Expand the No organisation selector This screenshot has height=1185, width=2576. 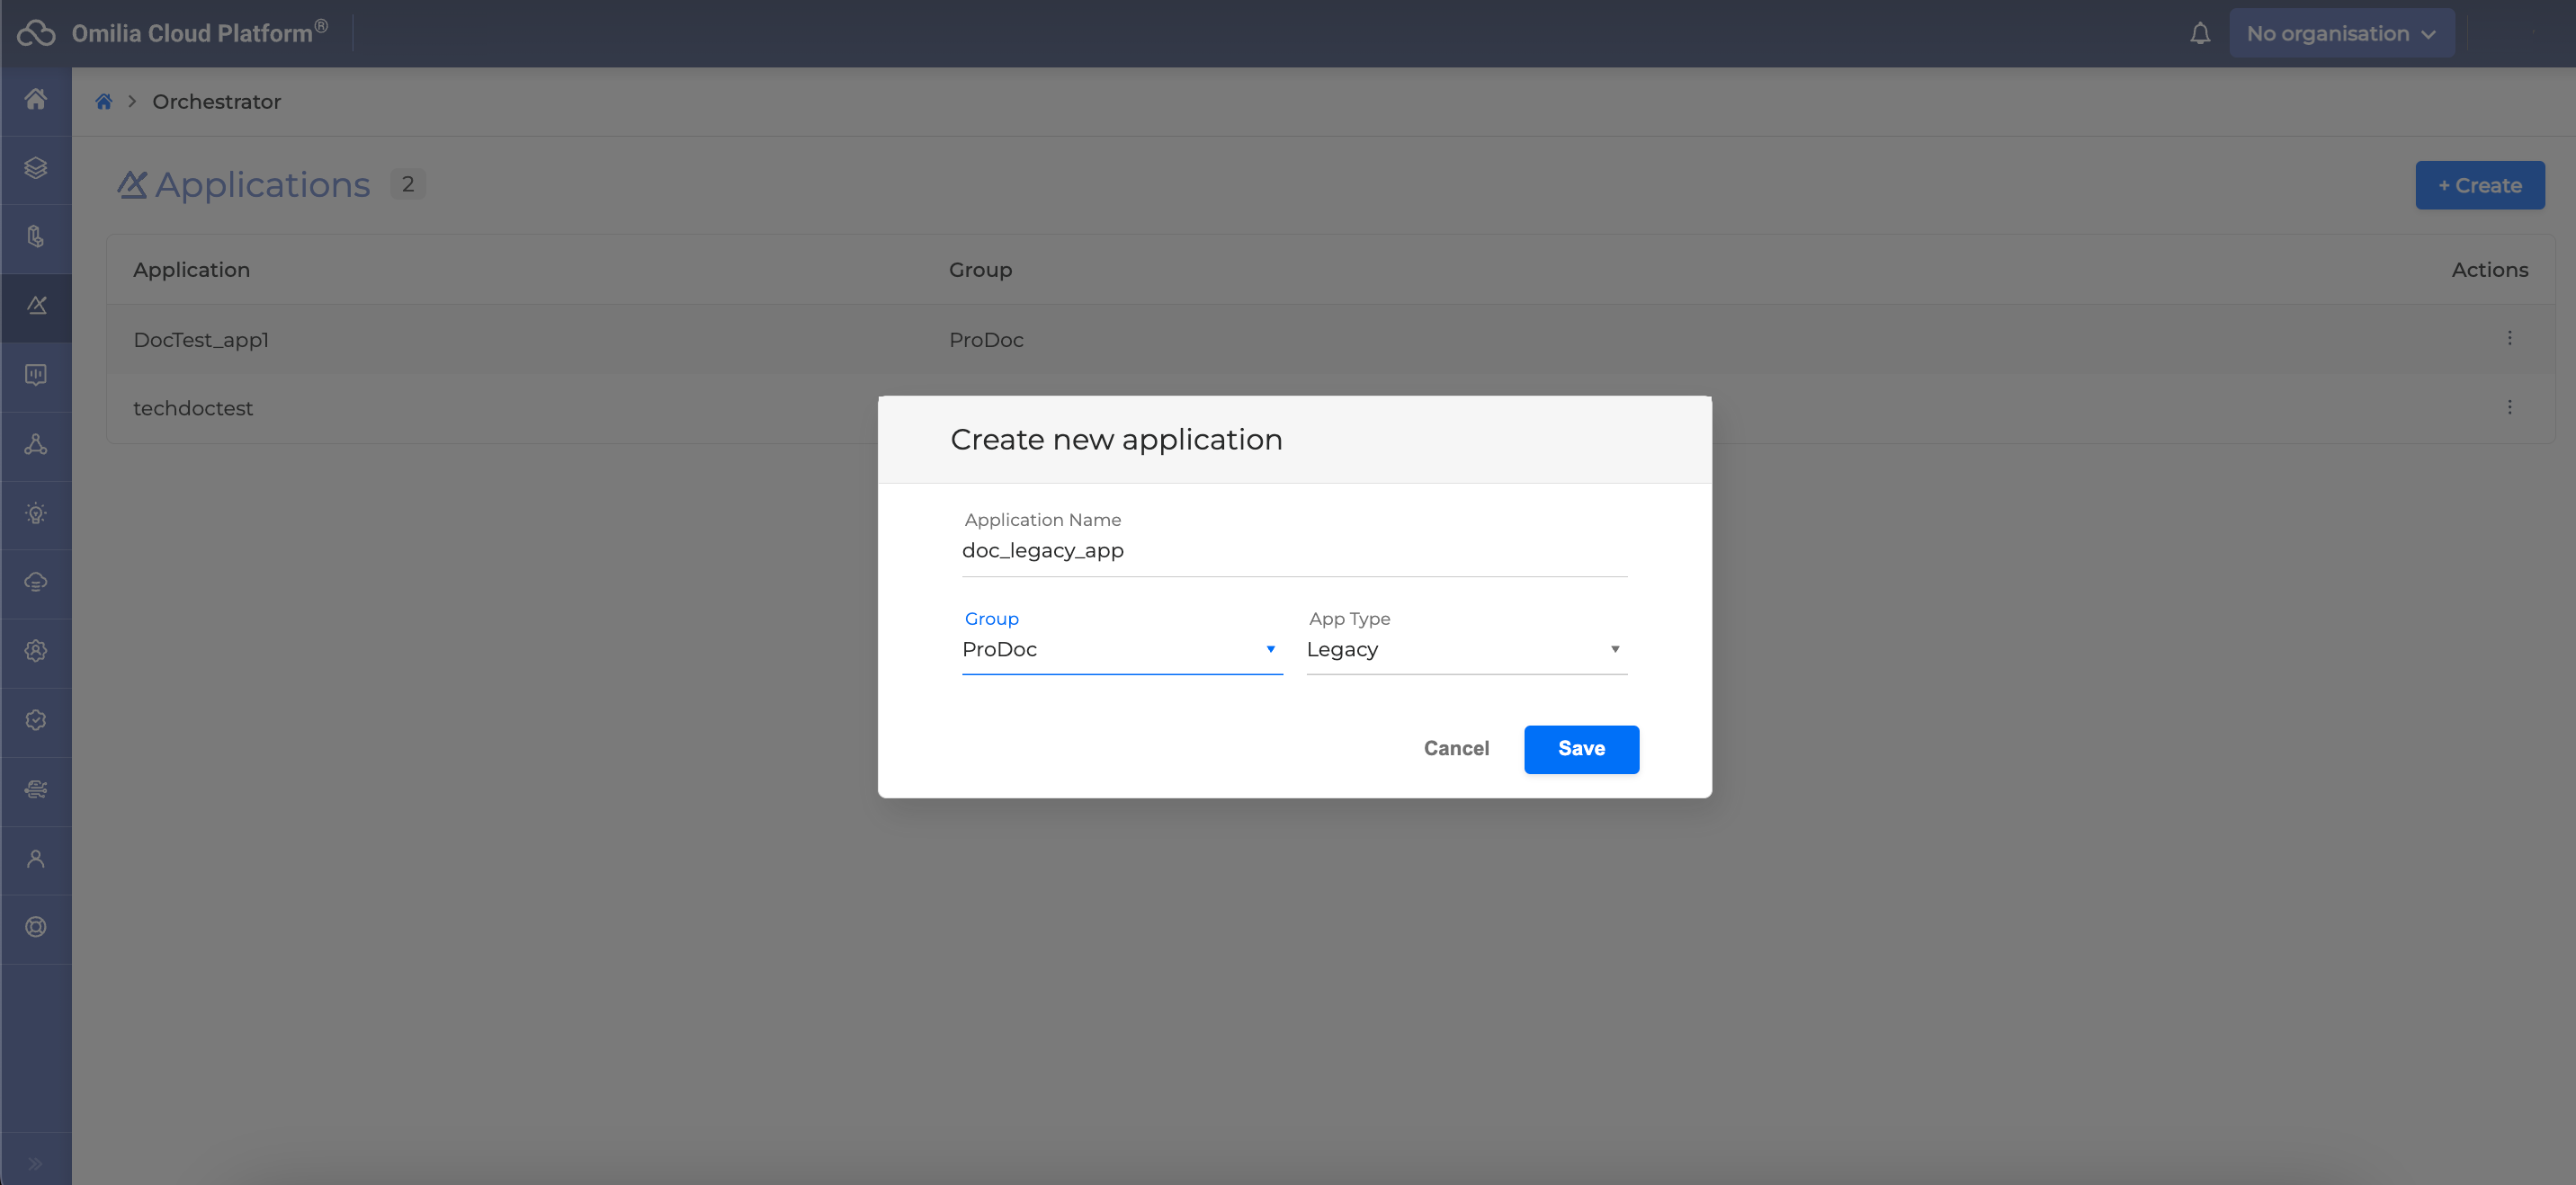point(2340,34)
